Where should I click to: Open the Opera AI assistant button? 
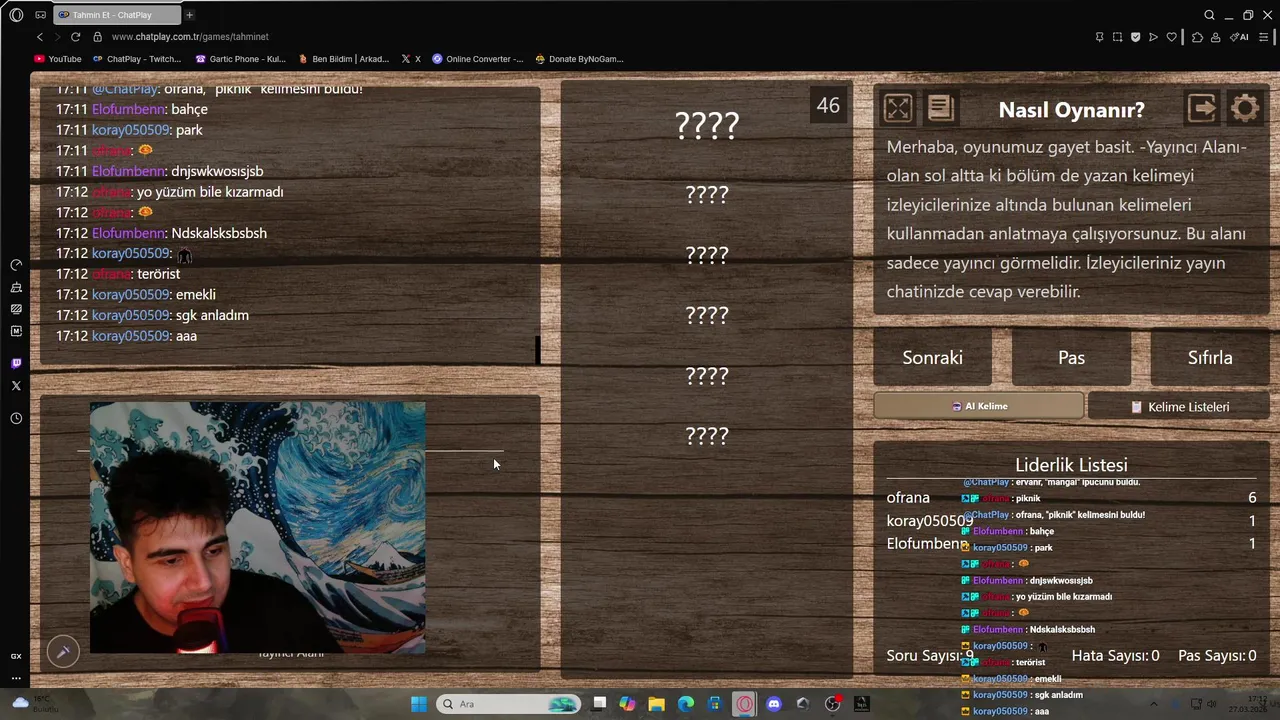pos(1240,37)
